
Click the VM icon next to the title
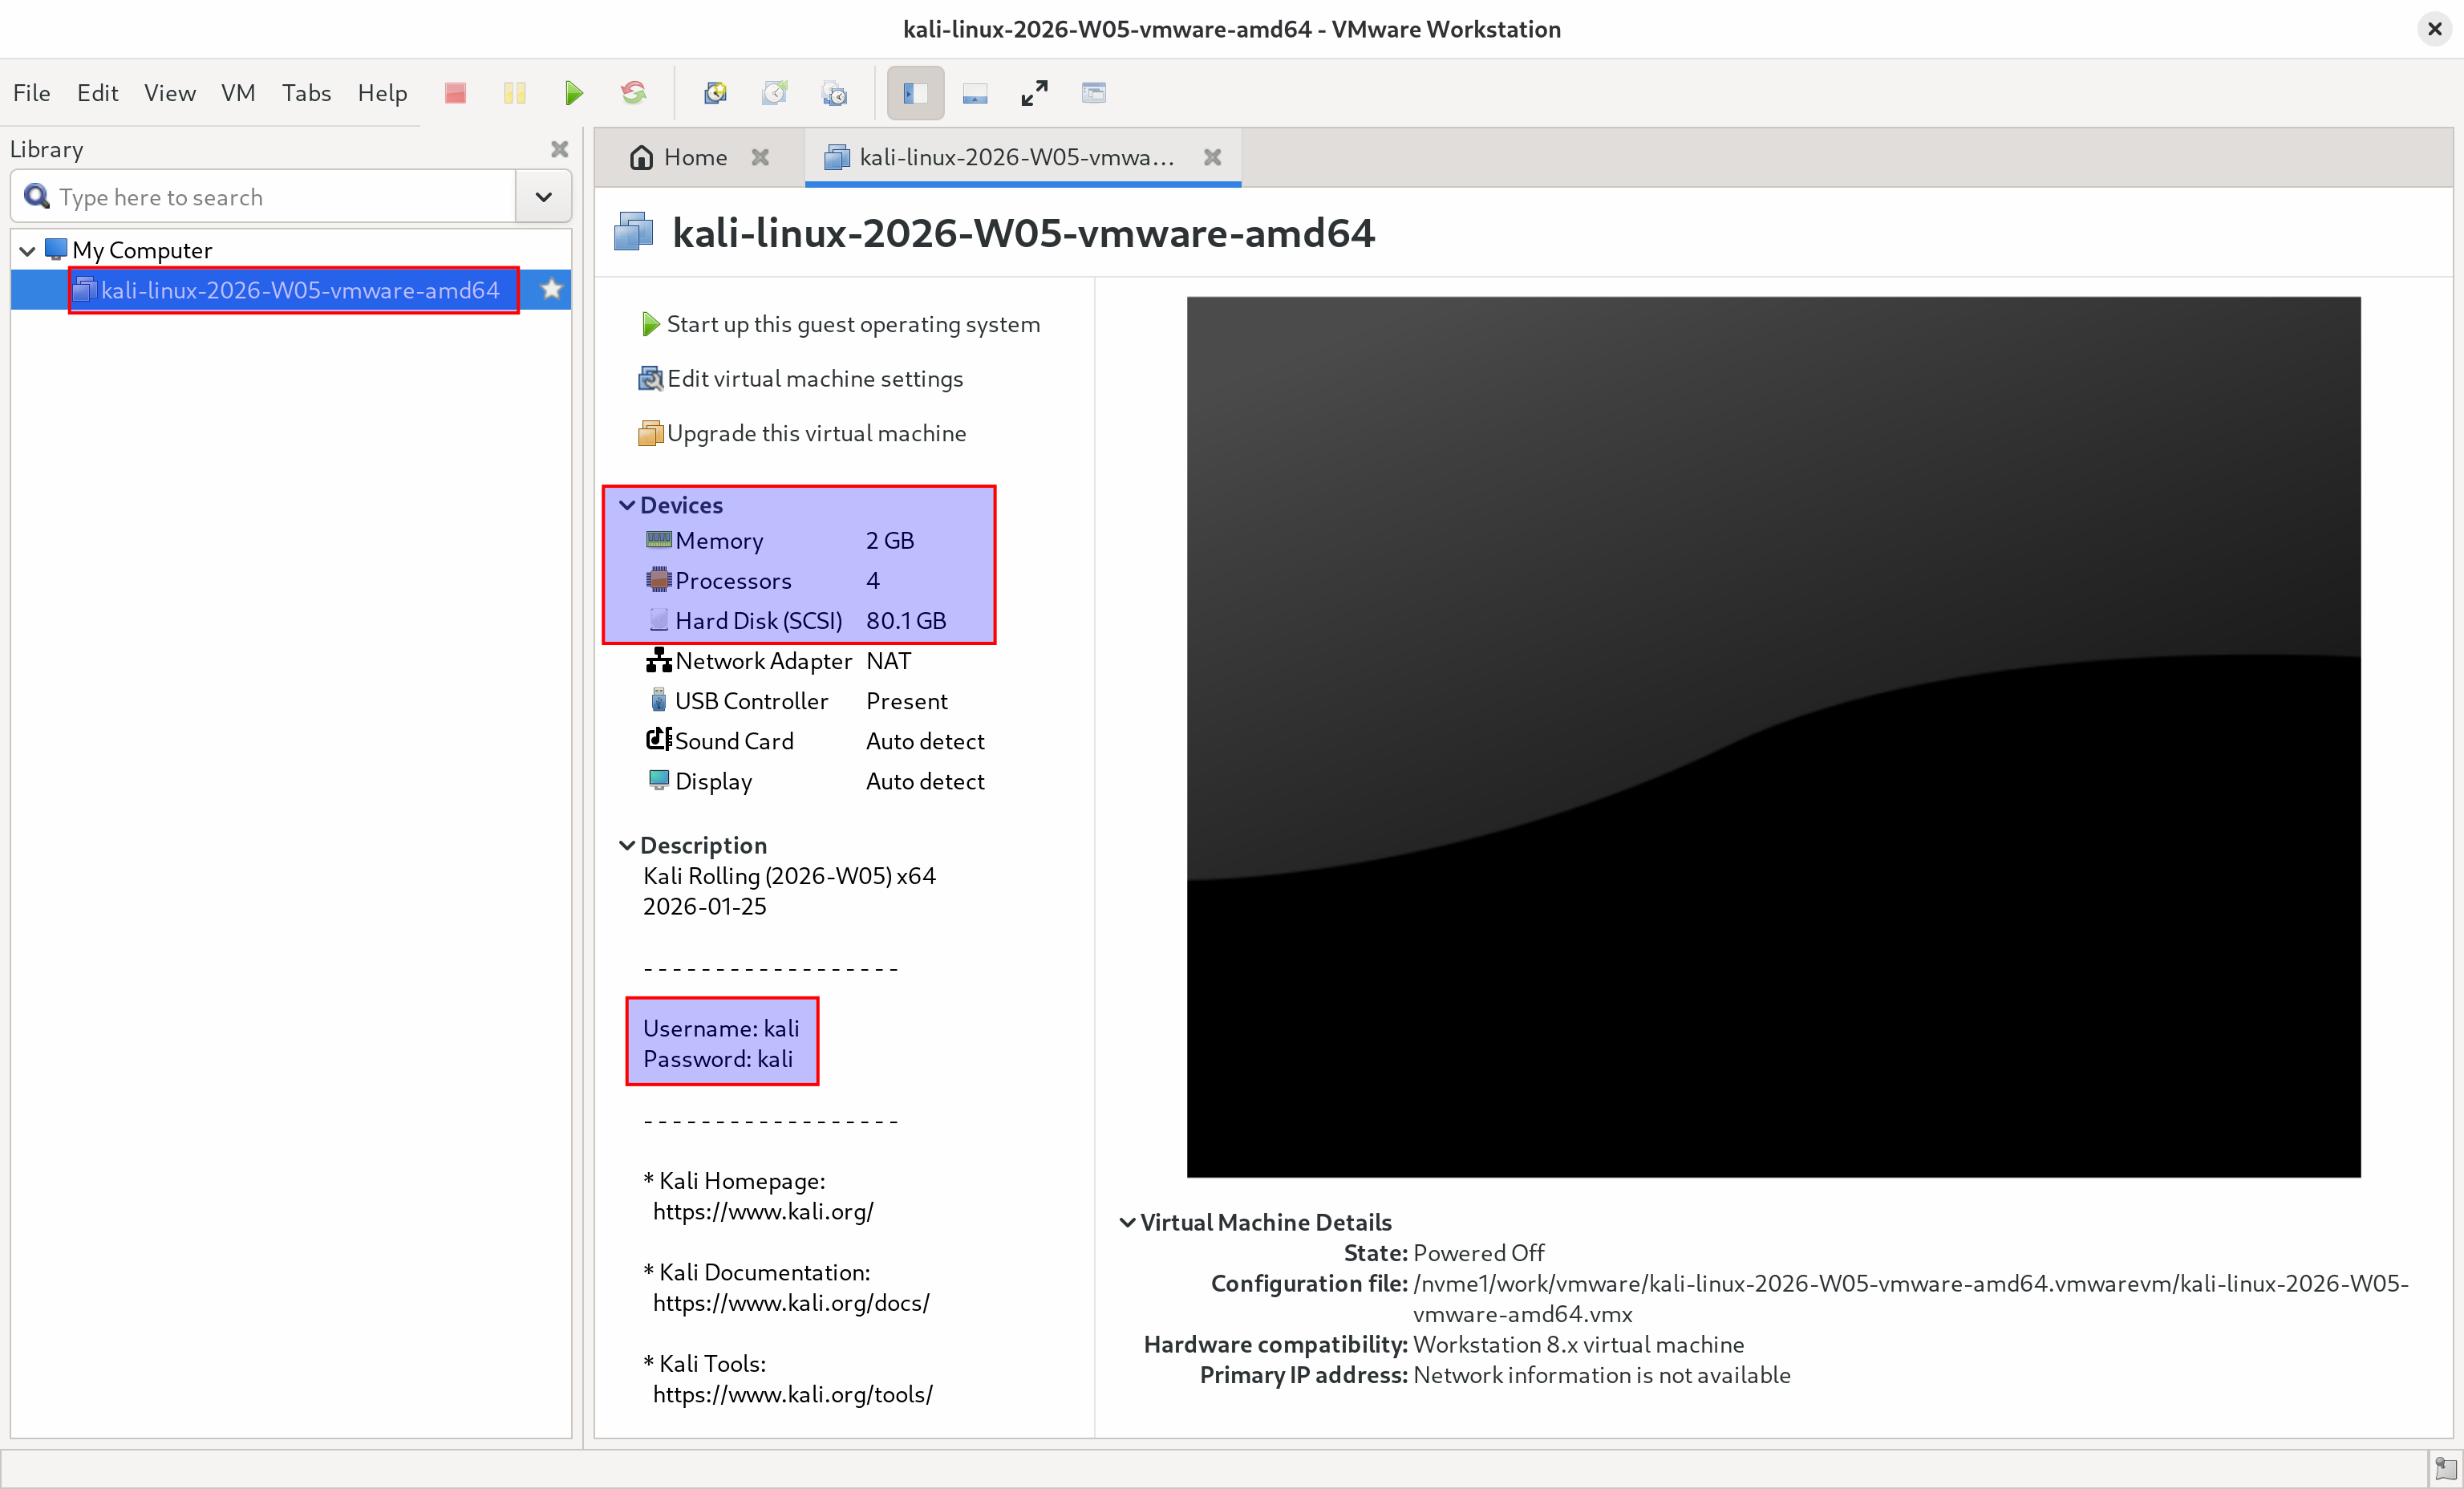(633, 232)
